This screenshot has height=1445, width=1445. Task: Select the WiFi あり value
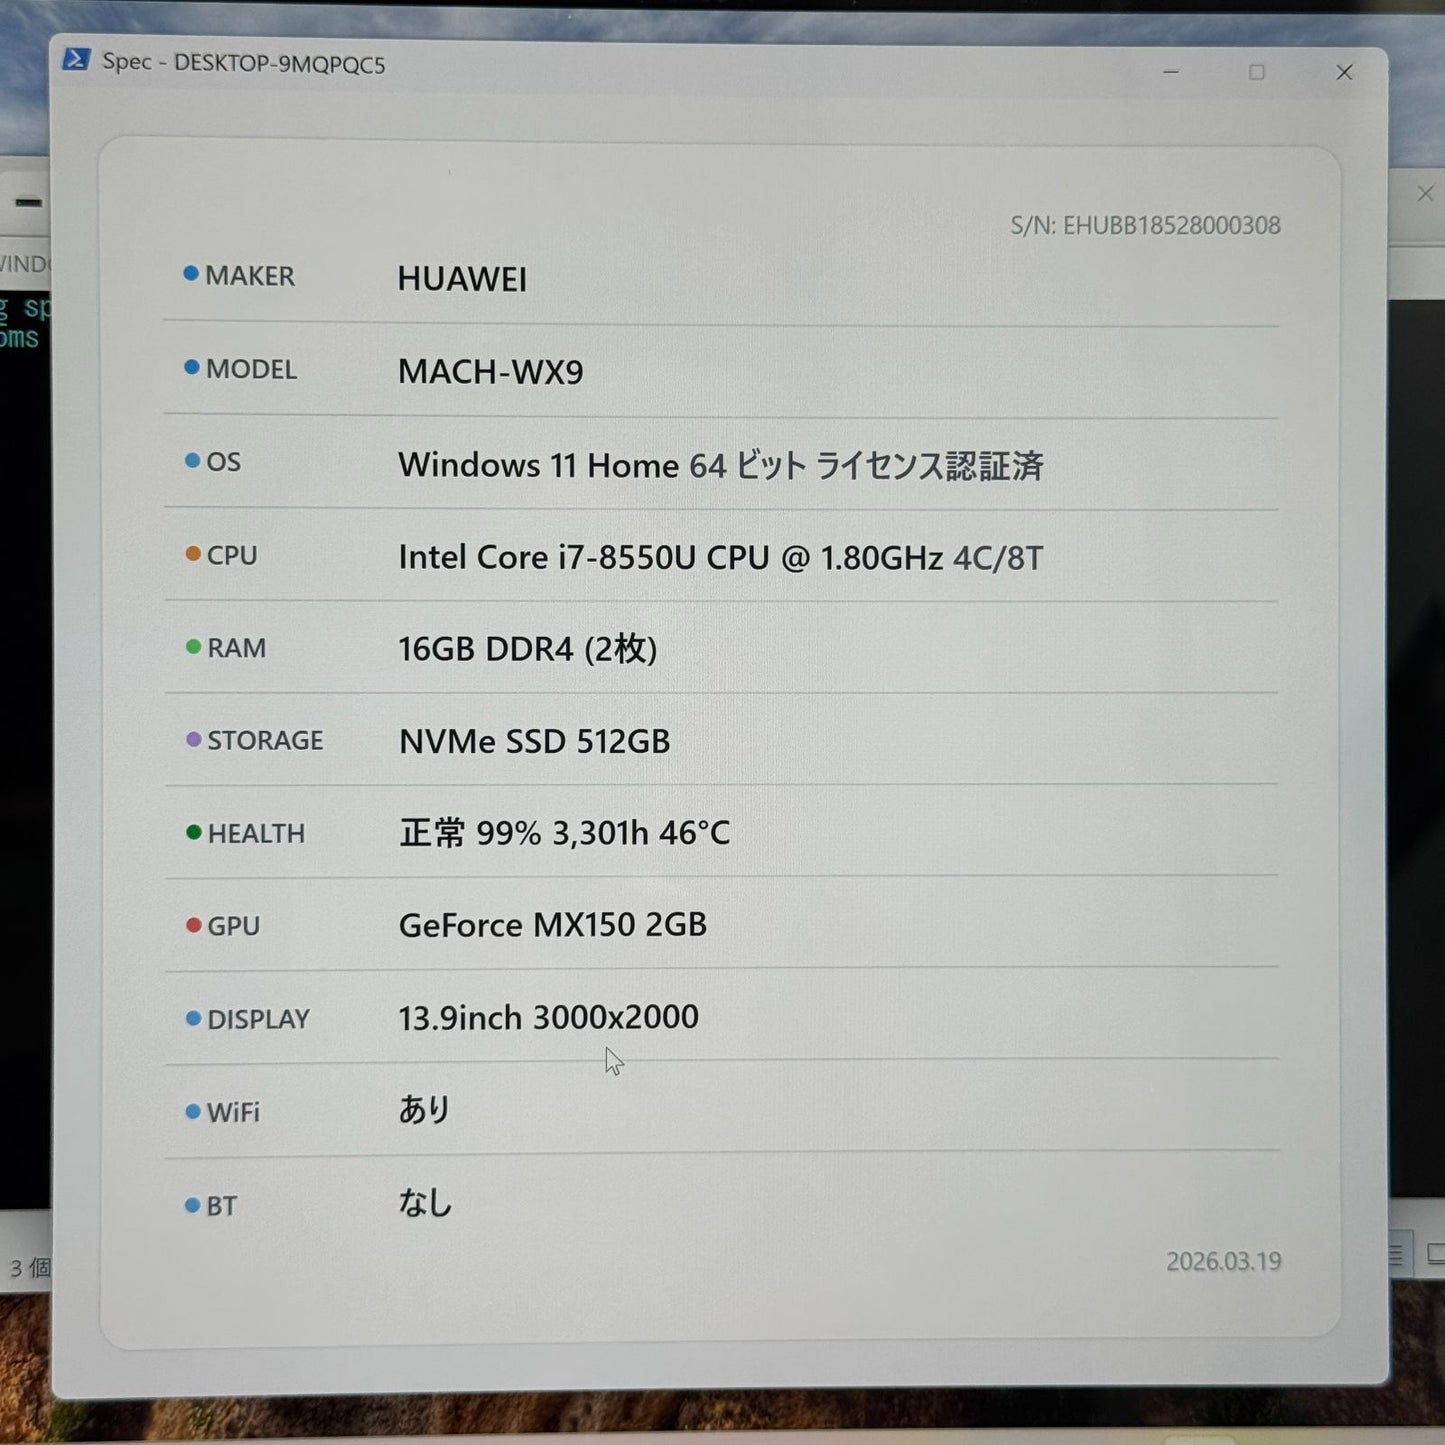click(x=425, y=1109)
